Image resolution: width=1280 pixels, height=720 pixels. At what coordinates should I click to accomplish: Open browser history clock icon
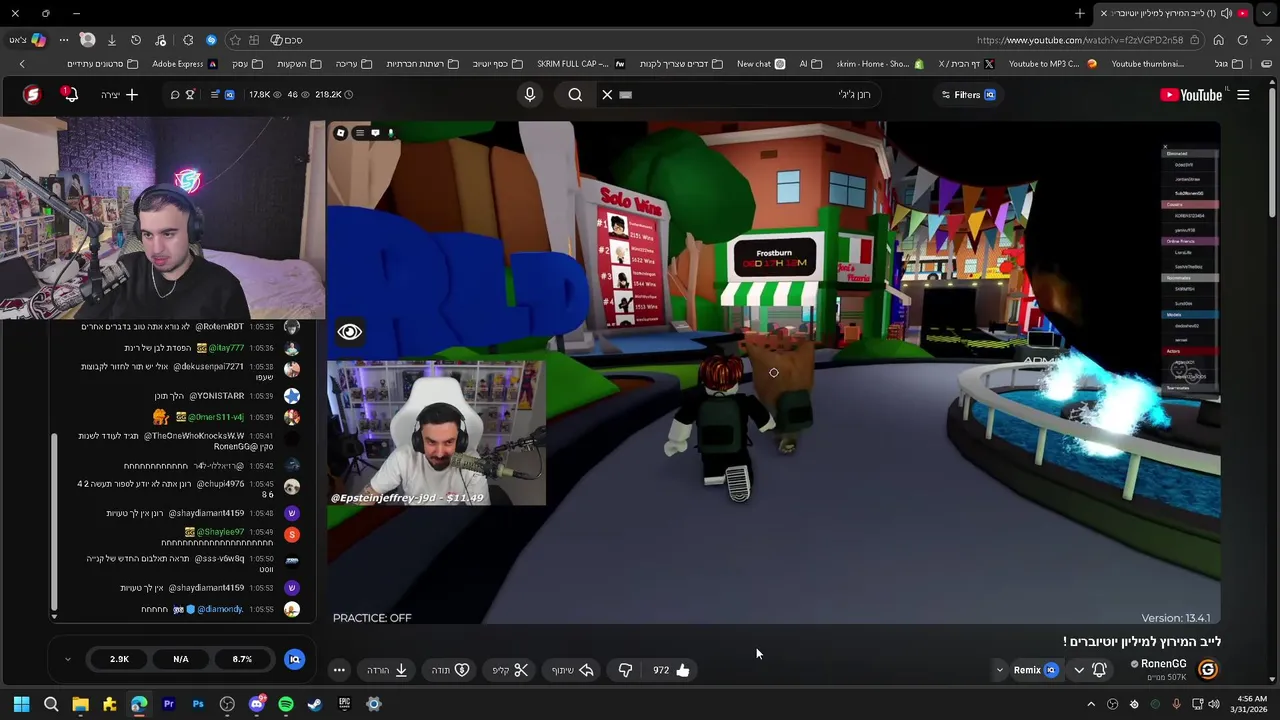point(136,40)
